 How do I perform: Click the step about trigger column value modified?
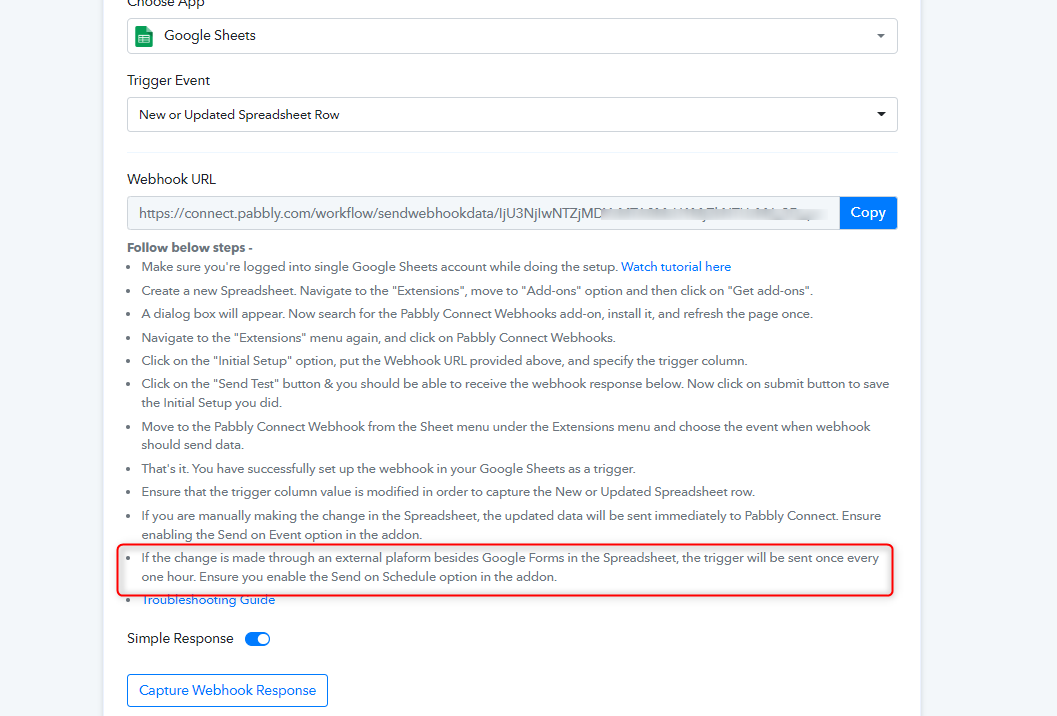(448, 492)
